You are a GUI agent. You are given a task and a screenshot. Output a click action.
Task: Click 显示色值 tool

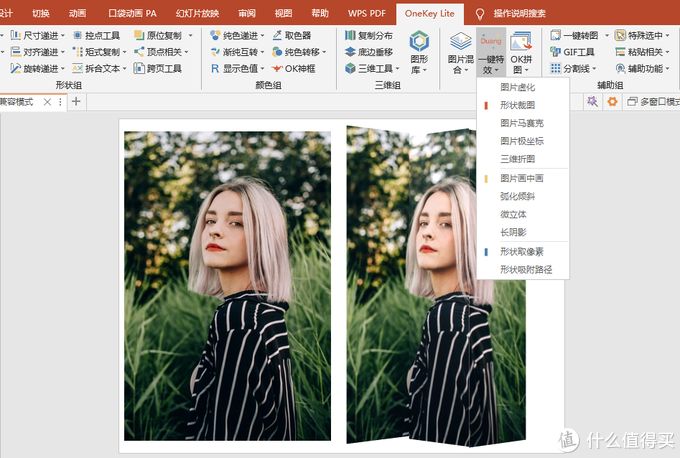click(x=237, y=68)
